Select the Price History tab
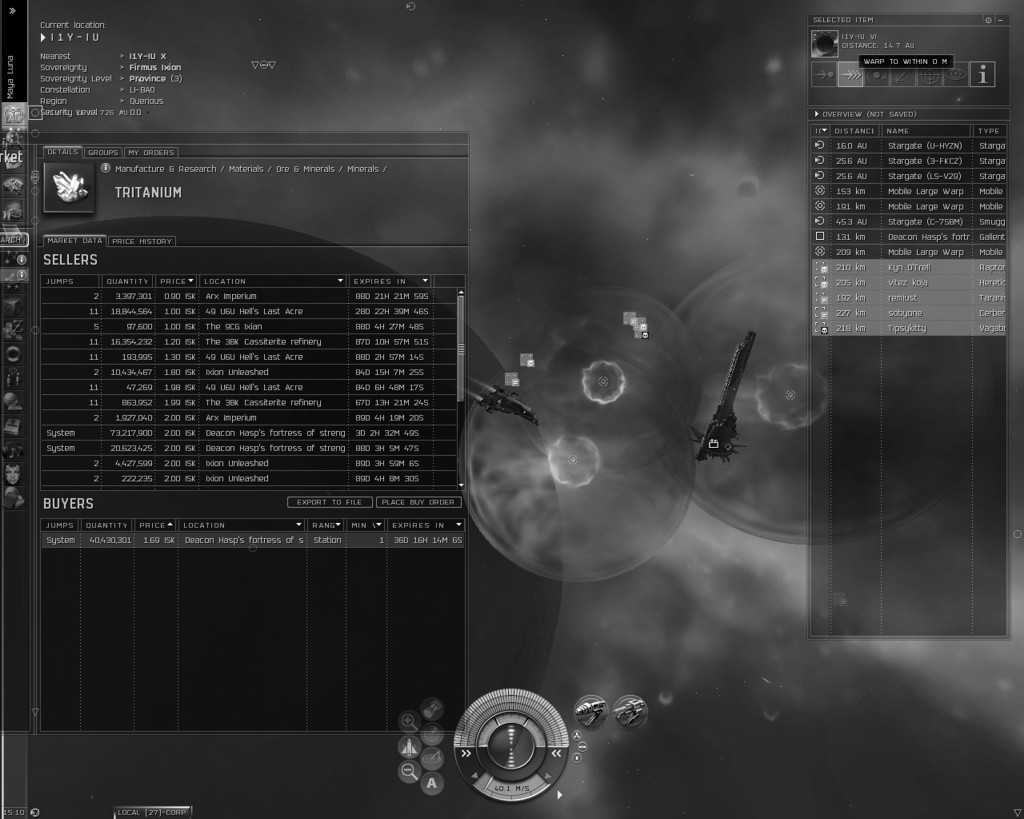1024x819 pixels. pos(142,241)
